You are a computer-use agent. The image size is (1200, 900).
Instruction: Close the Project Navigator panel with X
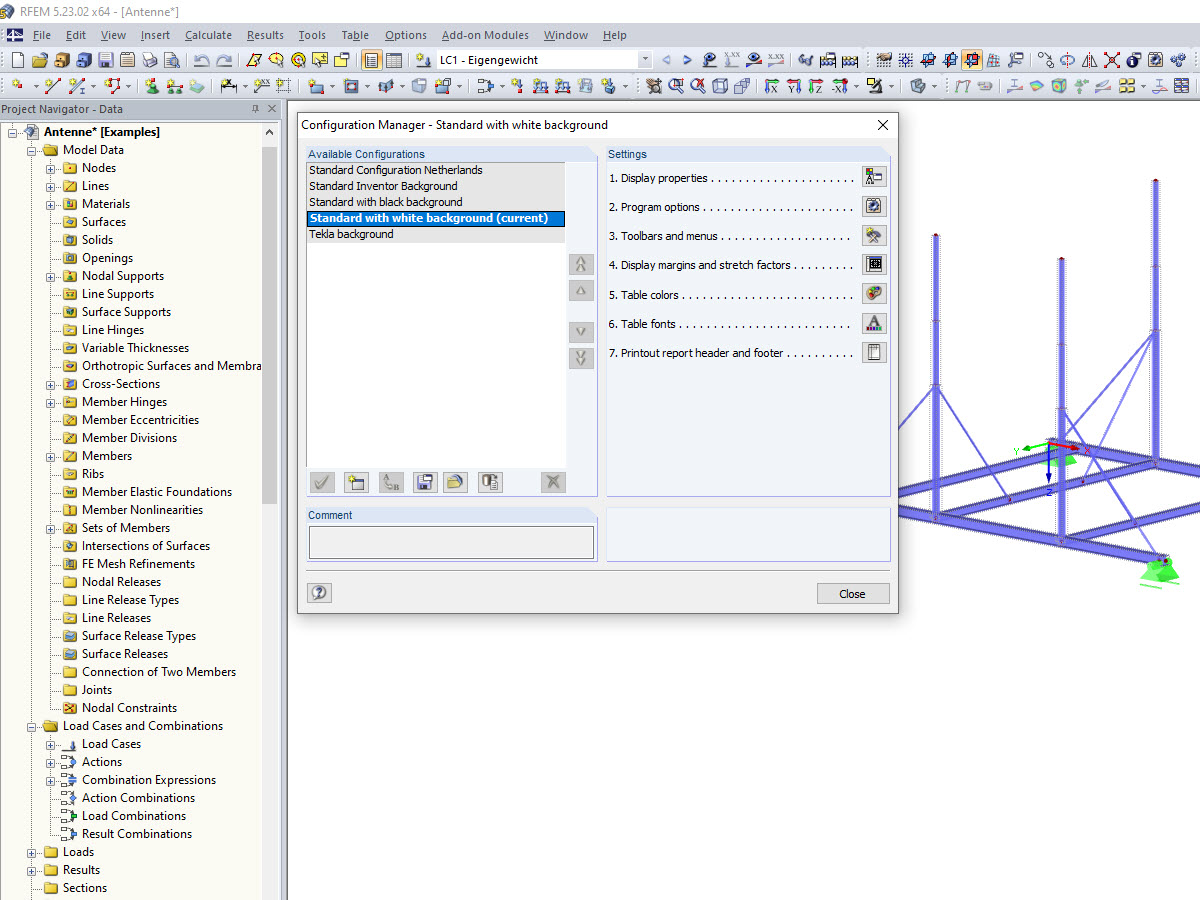[x=273, y=109]
